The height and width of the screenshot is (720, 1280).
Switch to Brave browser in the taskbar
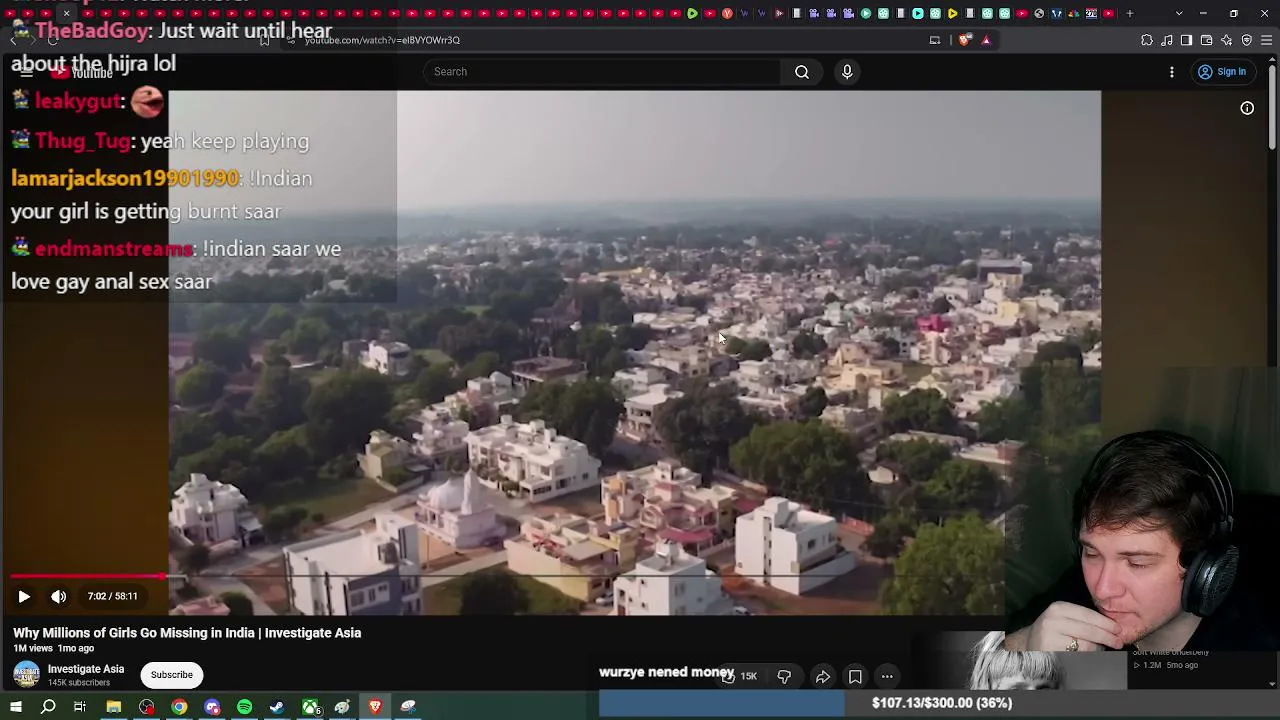[376, 707]
